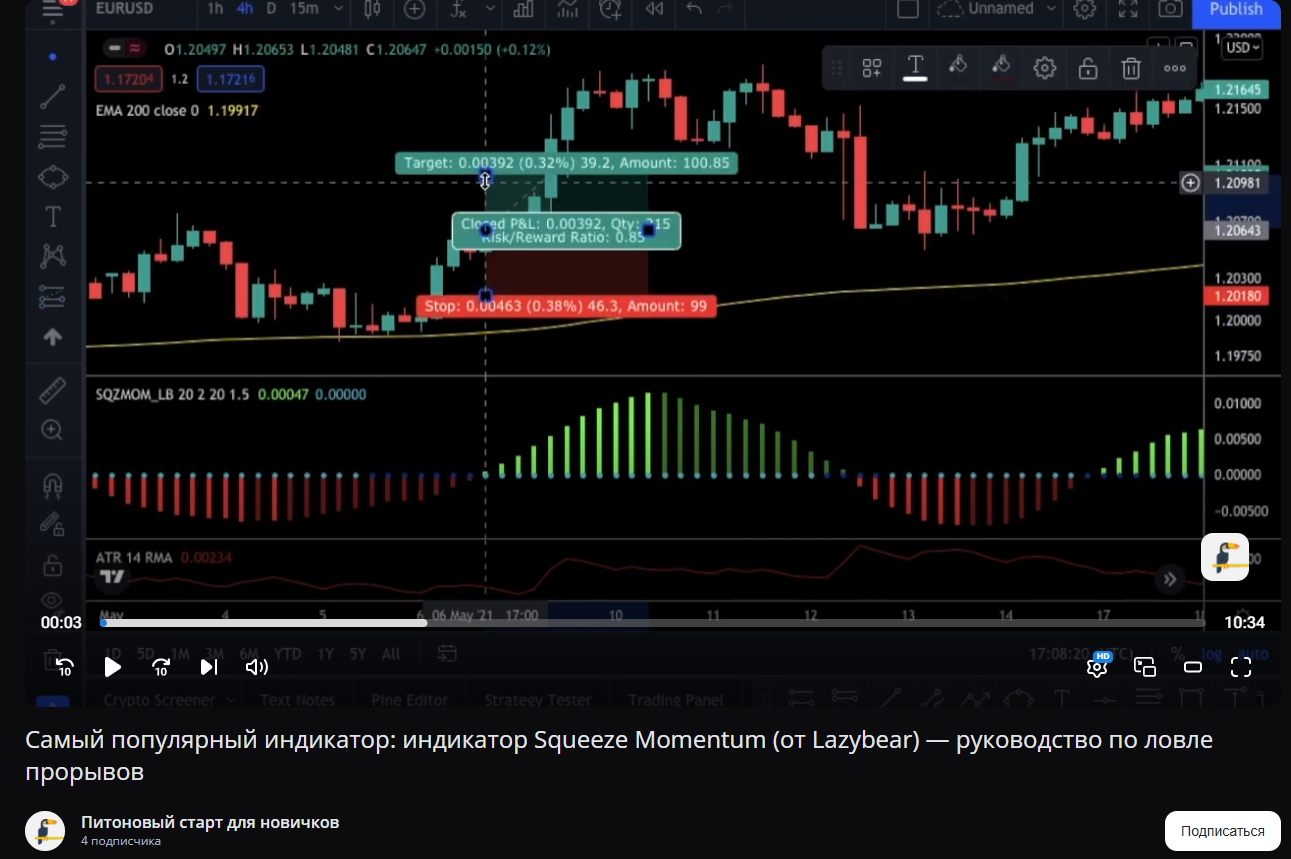
Task: Toggle the lock in the floating toolbar
Action: (1088, 68)
